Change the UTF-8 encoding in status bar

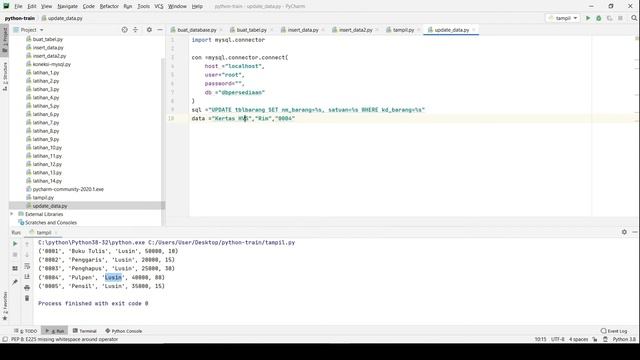tap(558, 339)
